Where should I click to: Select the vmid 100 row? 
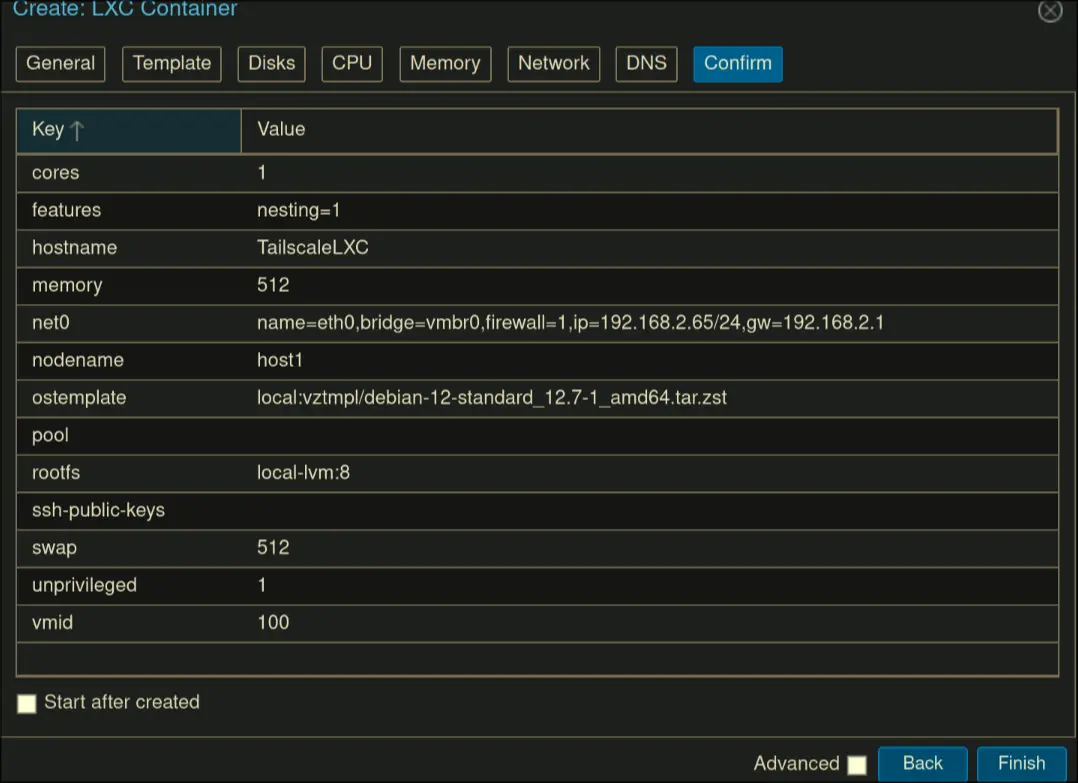click(537, 623)
